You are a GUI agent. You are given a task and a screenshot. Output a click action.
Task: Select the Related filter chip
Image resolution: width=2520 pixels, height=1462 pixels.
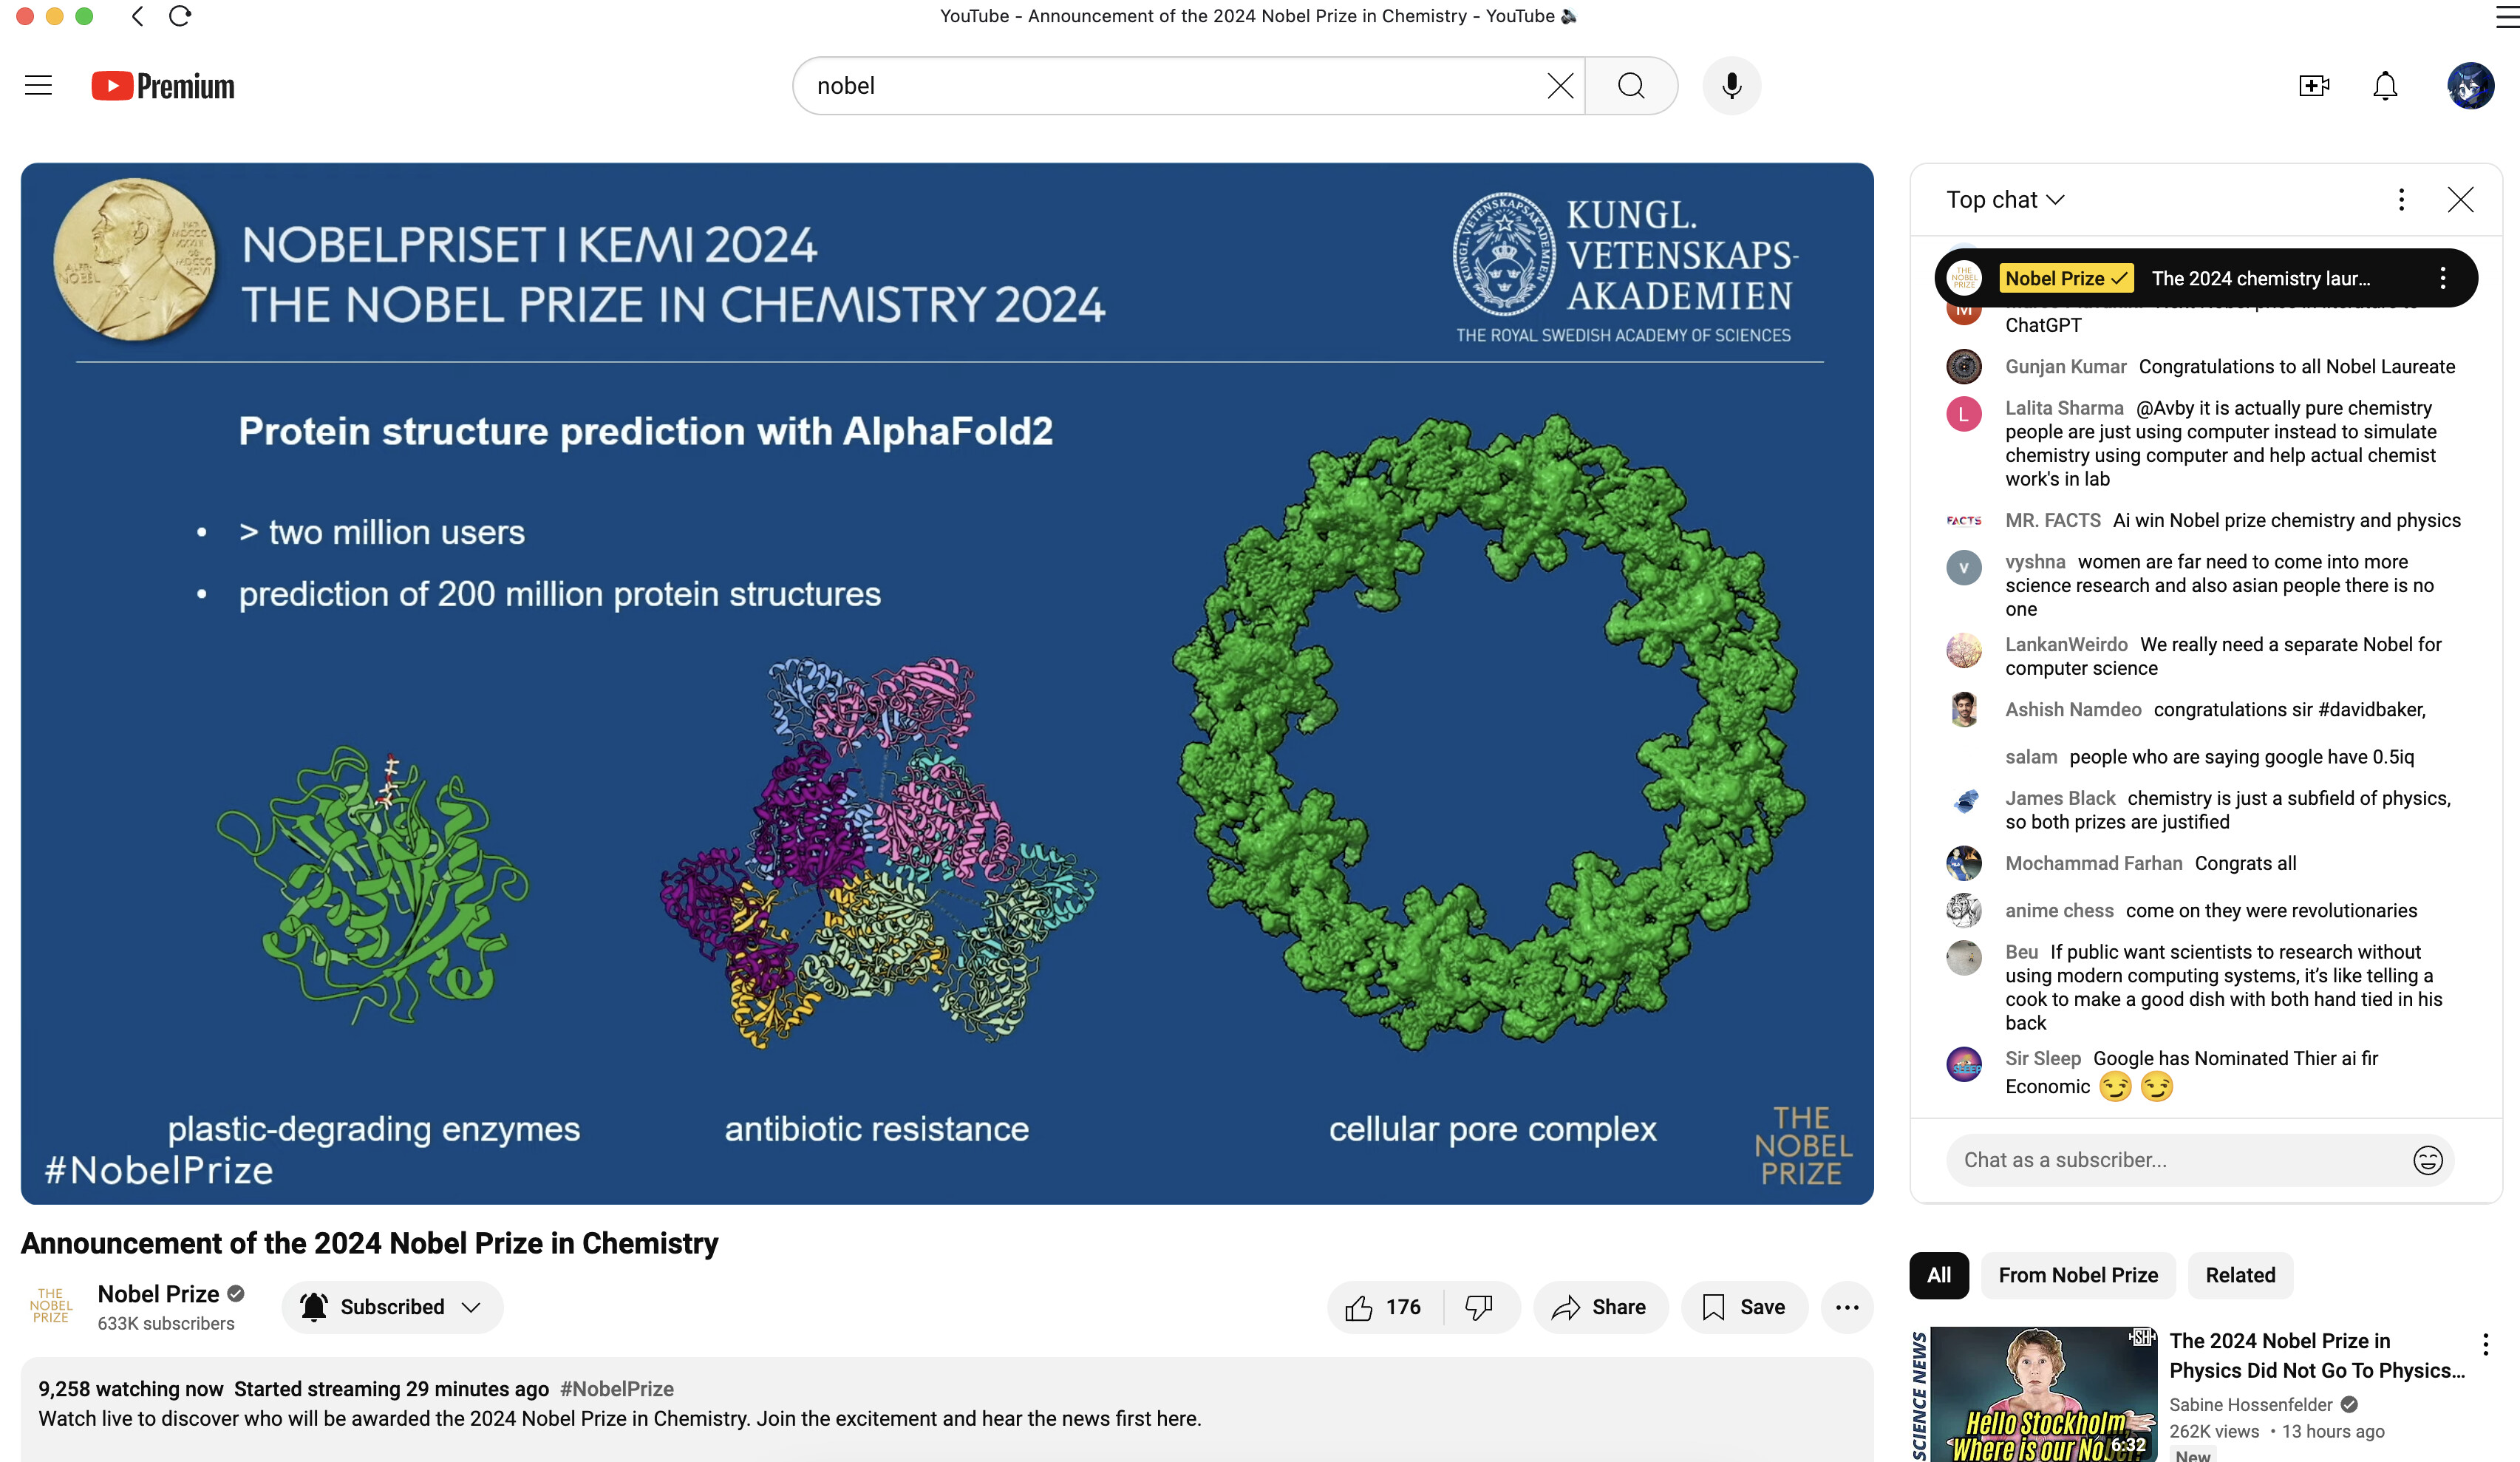pos(2239,1275)
